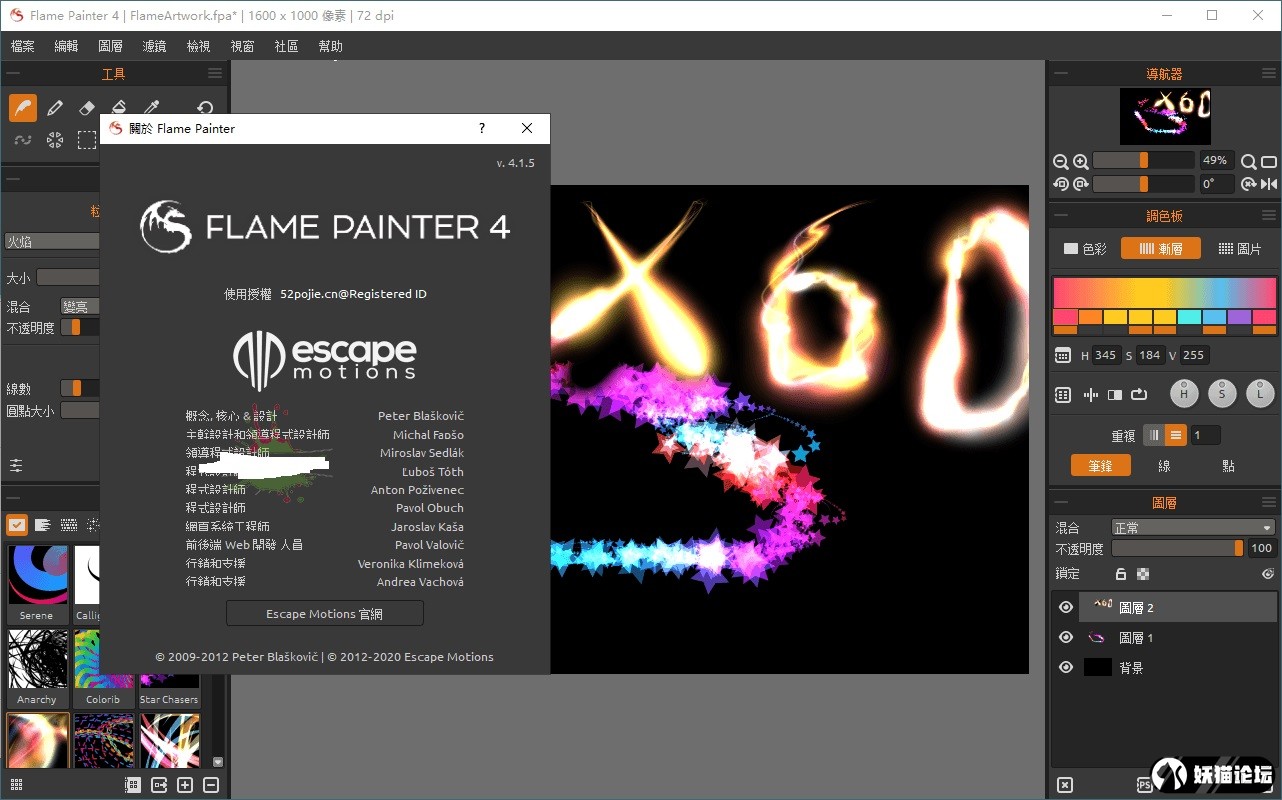The width and height of the screenshot is (1282, 800).
Task: Click the zoom reset magnifier in Navigator
Action: [x=1249, y=161]
